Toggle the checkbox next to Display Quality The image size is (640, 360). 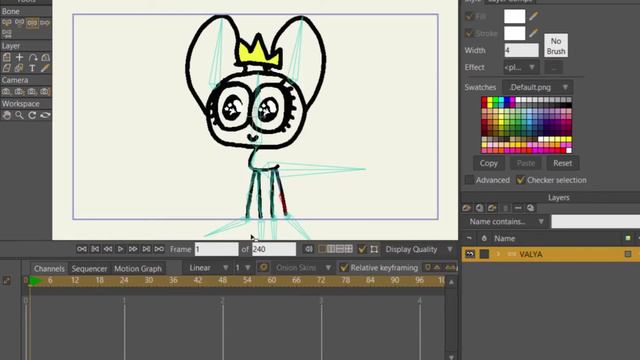362,249
